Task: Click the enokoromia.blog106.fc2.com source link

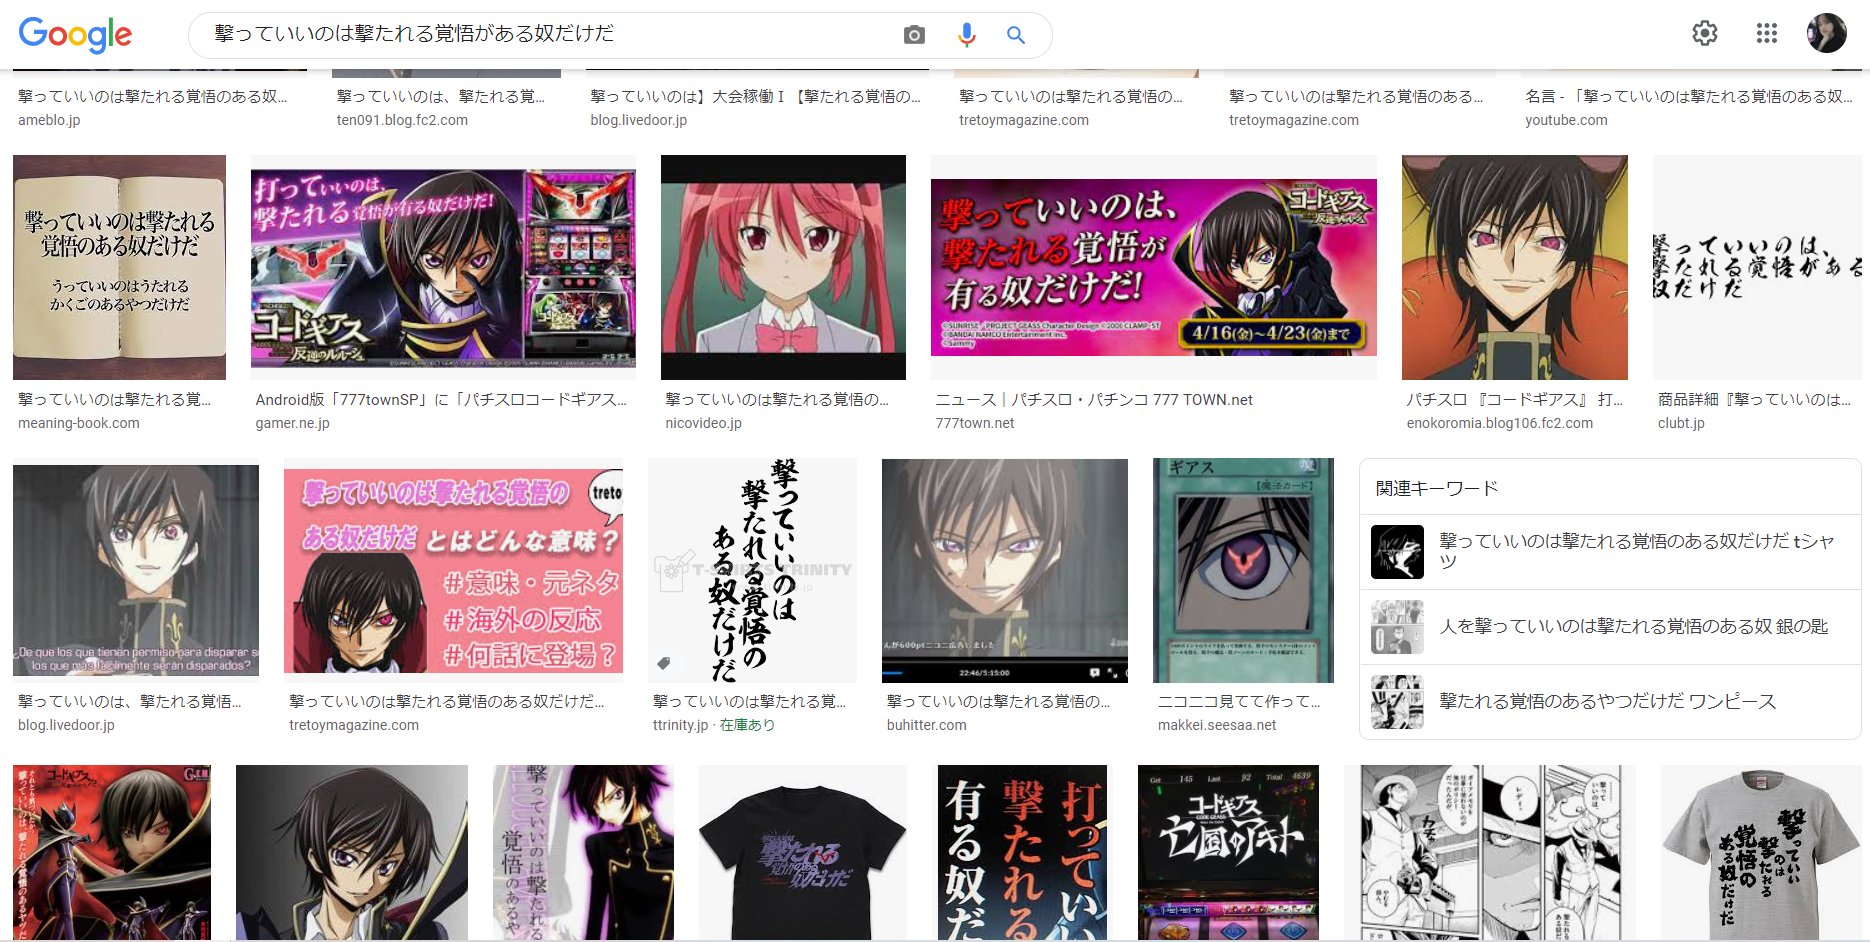Action: (x=1499, y=423)
